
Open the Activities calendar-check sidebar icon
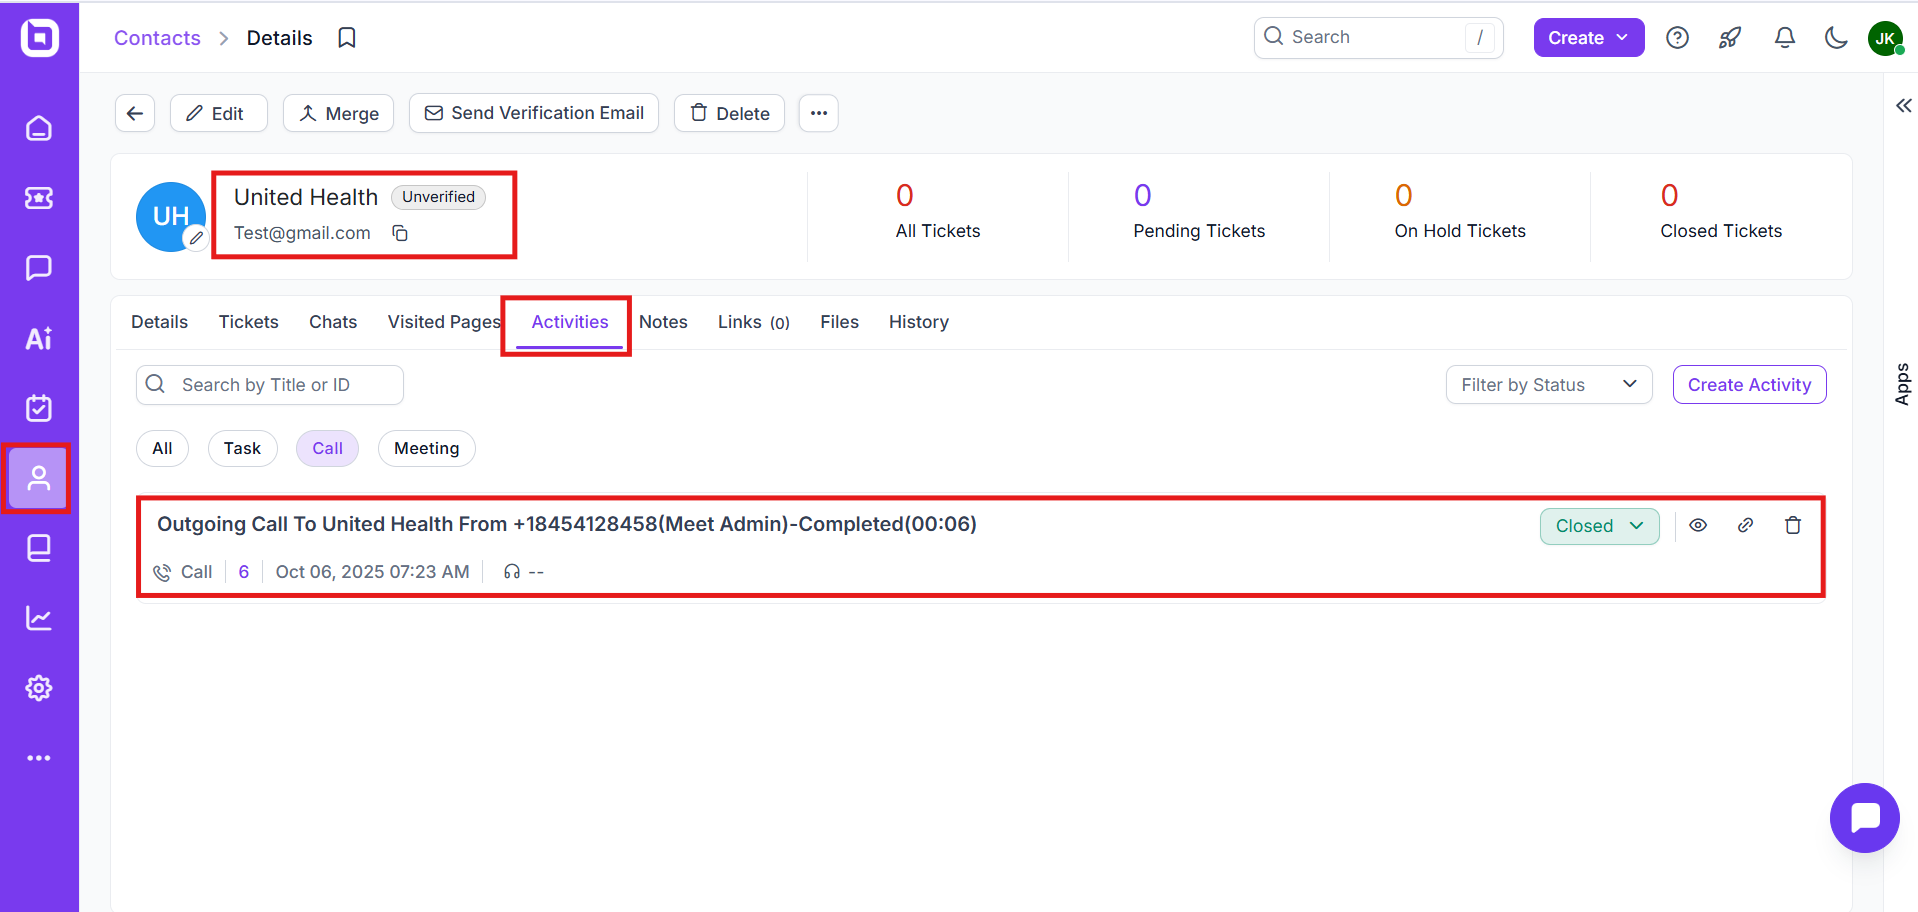point(39,408)
